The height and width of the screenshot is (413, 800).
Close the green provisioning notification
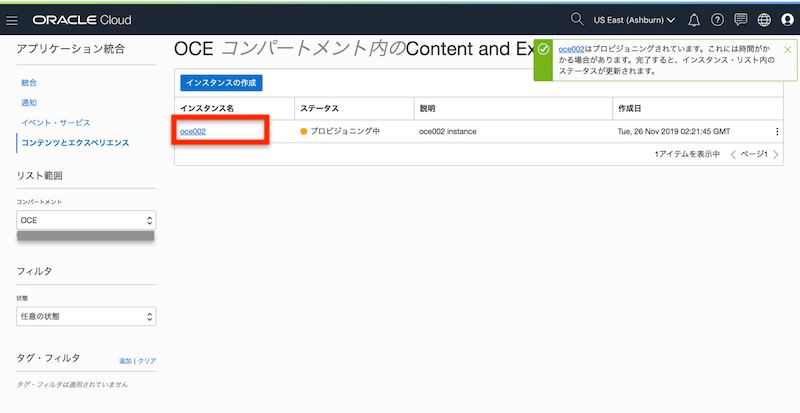[x=788, y=49]
